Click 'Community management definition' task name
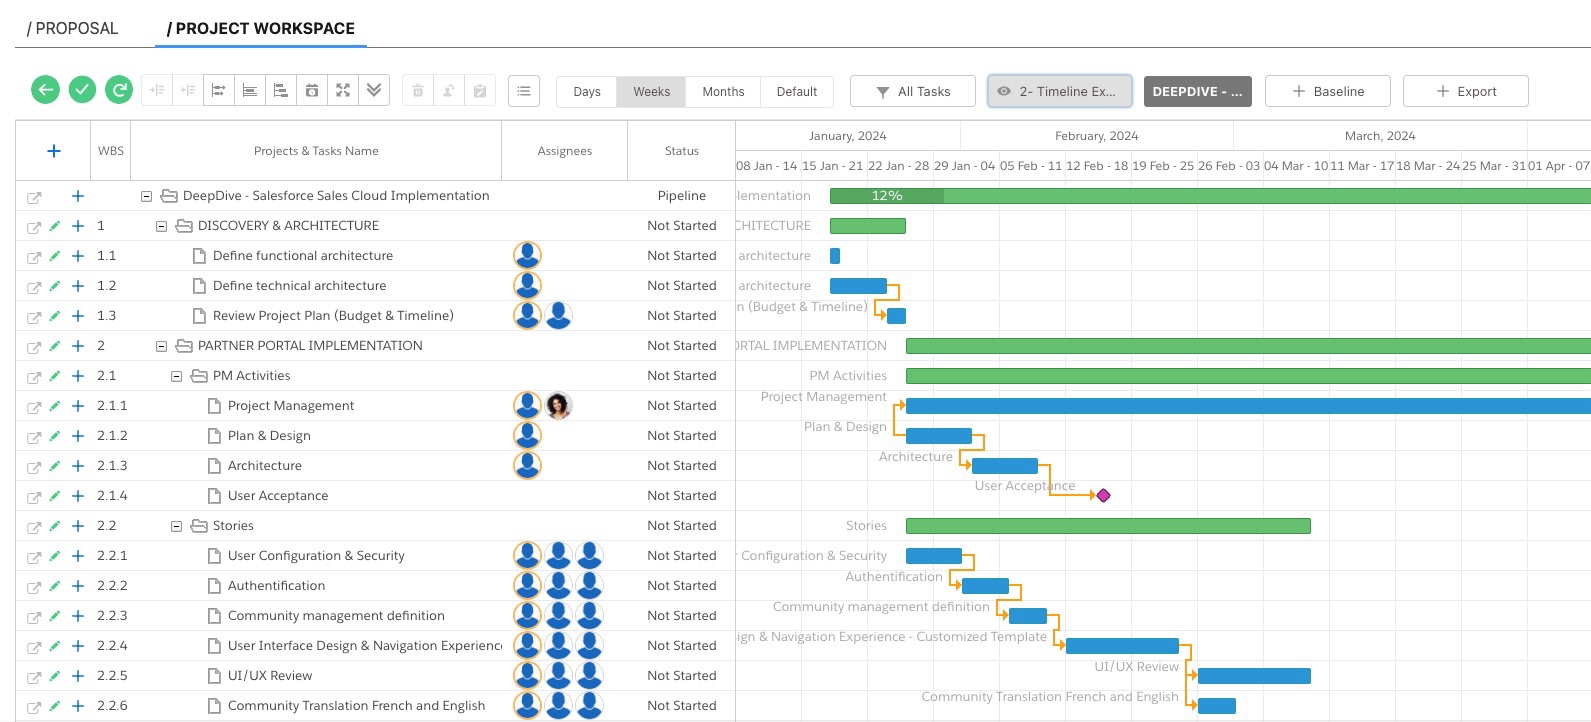 click(x=336, y=616)
